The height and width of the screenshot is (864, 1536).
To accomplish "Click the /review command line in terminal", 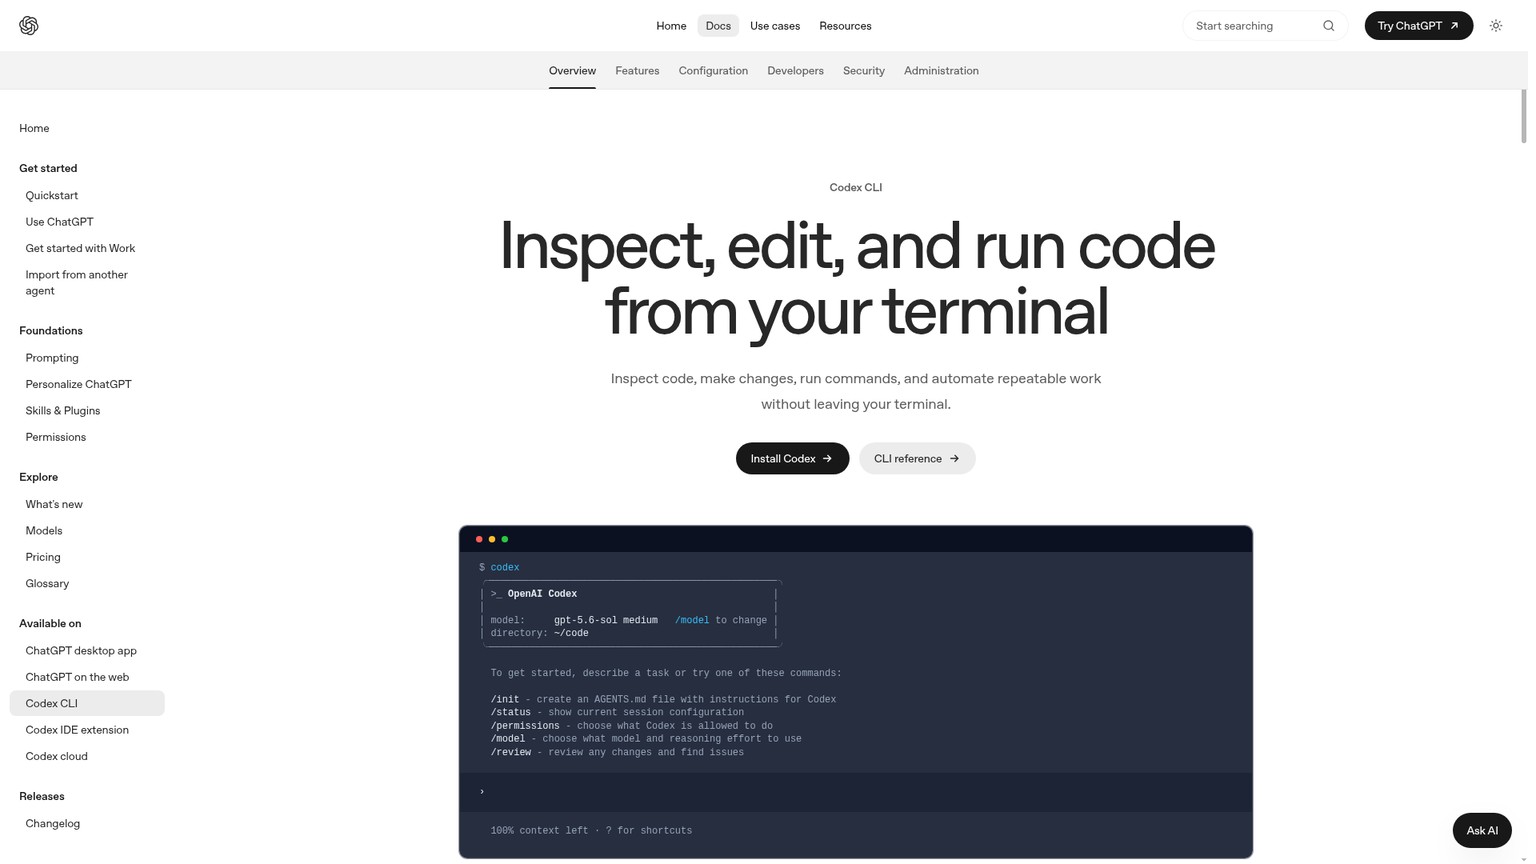I will 617,753.
